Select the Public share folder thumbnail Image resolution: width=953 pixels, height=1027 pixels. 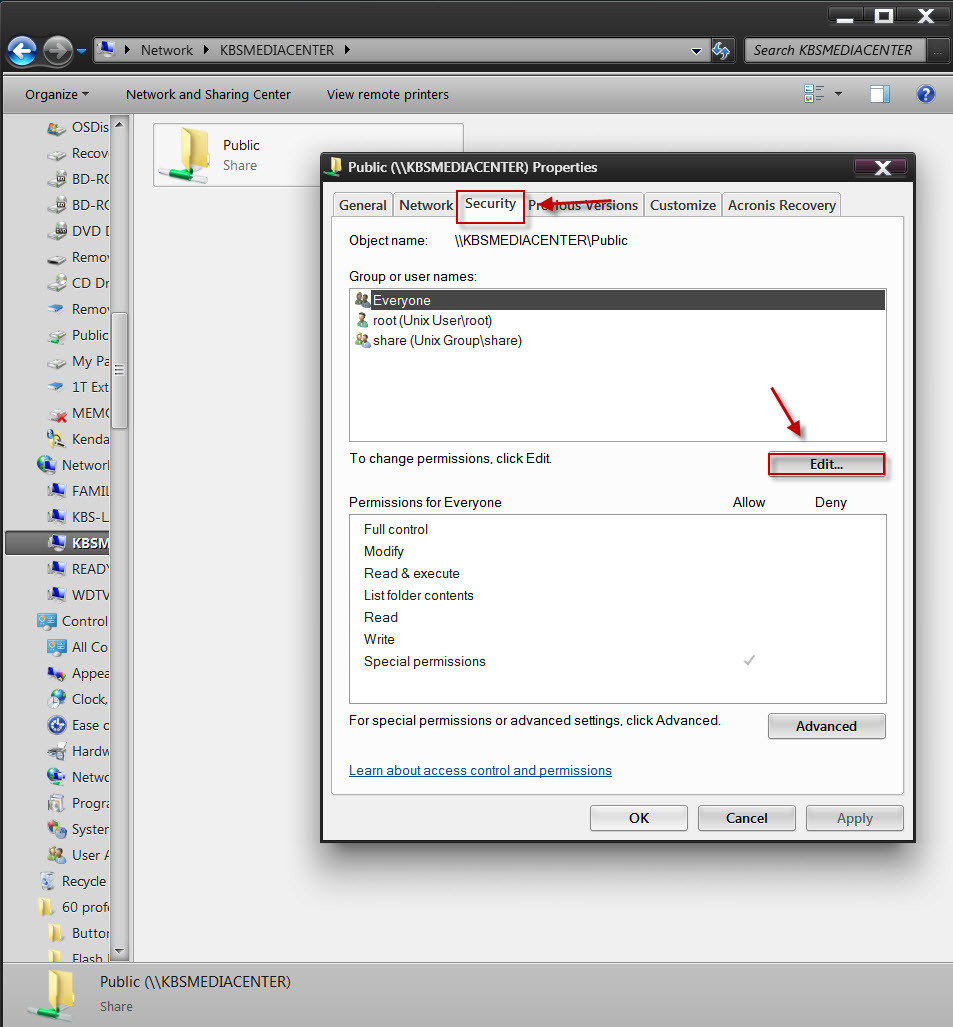click(x=185, y=155)
